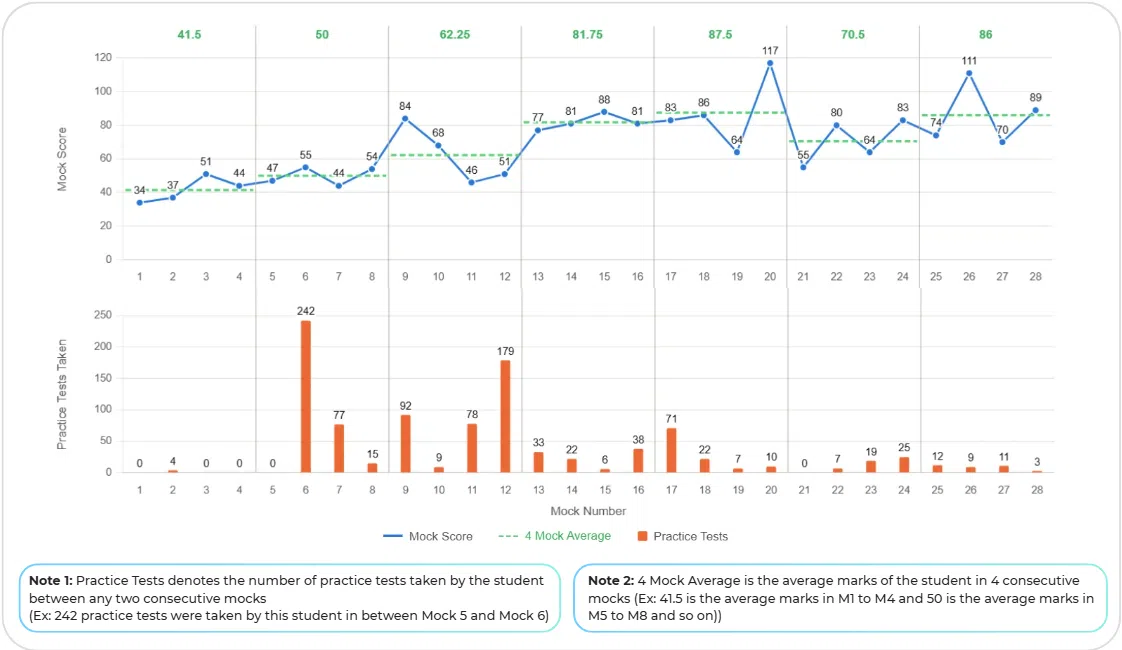Select the 111 data point at mock 26

(x=969, y=73)
